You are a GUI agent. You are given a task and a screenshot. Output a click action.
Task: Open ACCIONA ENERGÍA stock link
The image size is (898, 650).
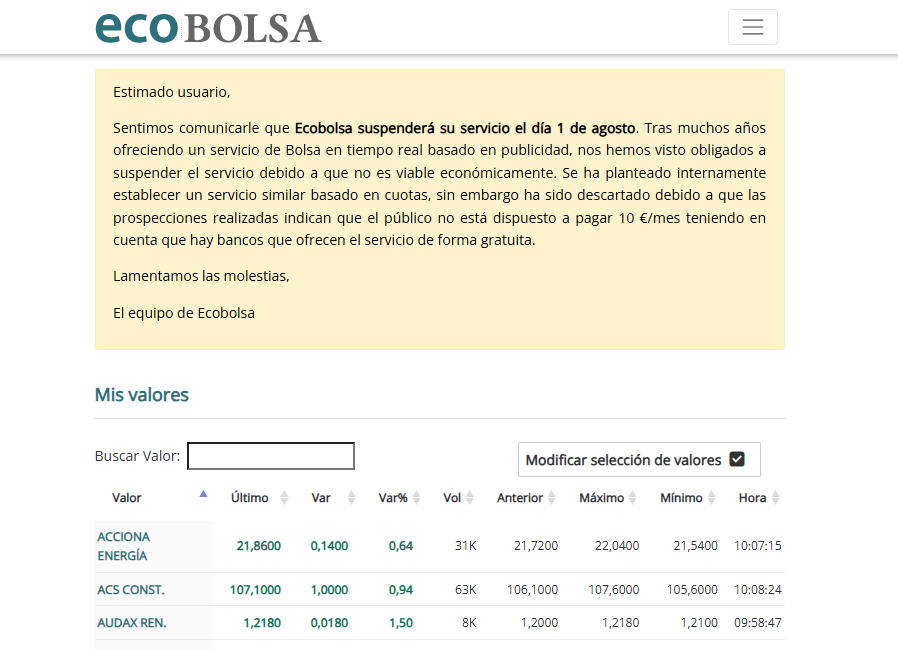[123, 546]
